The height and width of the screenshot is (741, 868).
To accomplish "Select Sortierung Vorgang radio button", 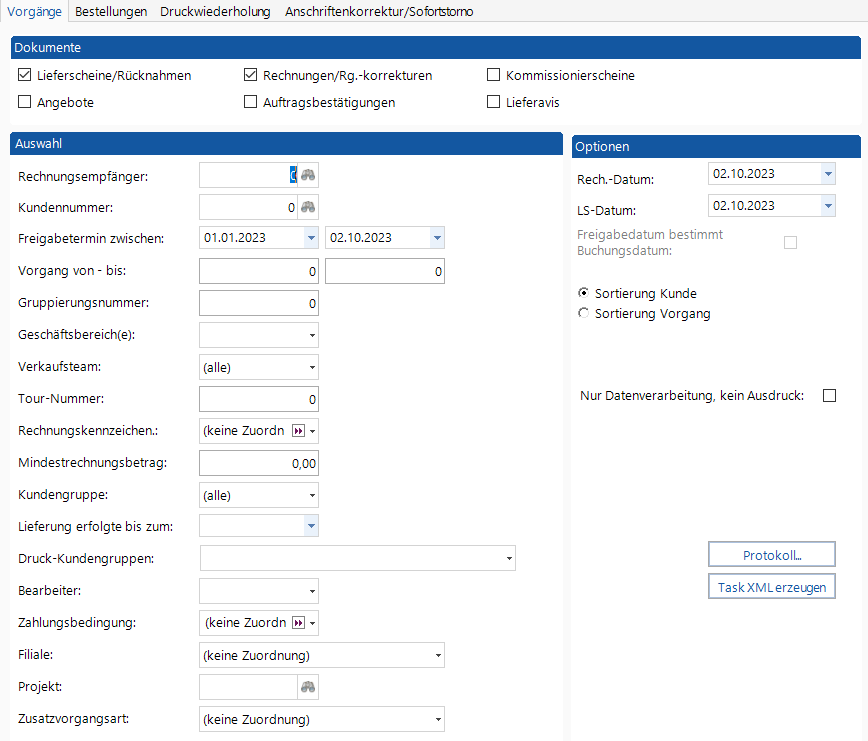I will click(x=583, y=313).
